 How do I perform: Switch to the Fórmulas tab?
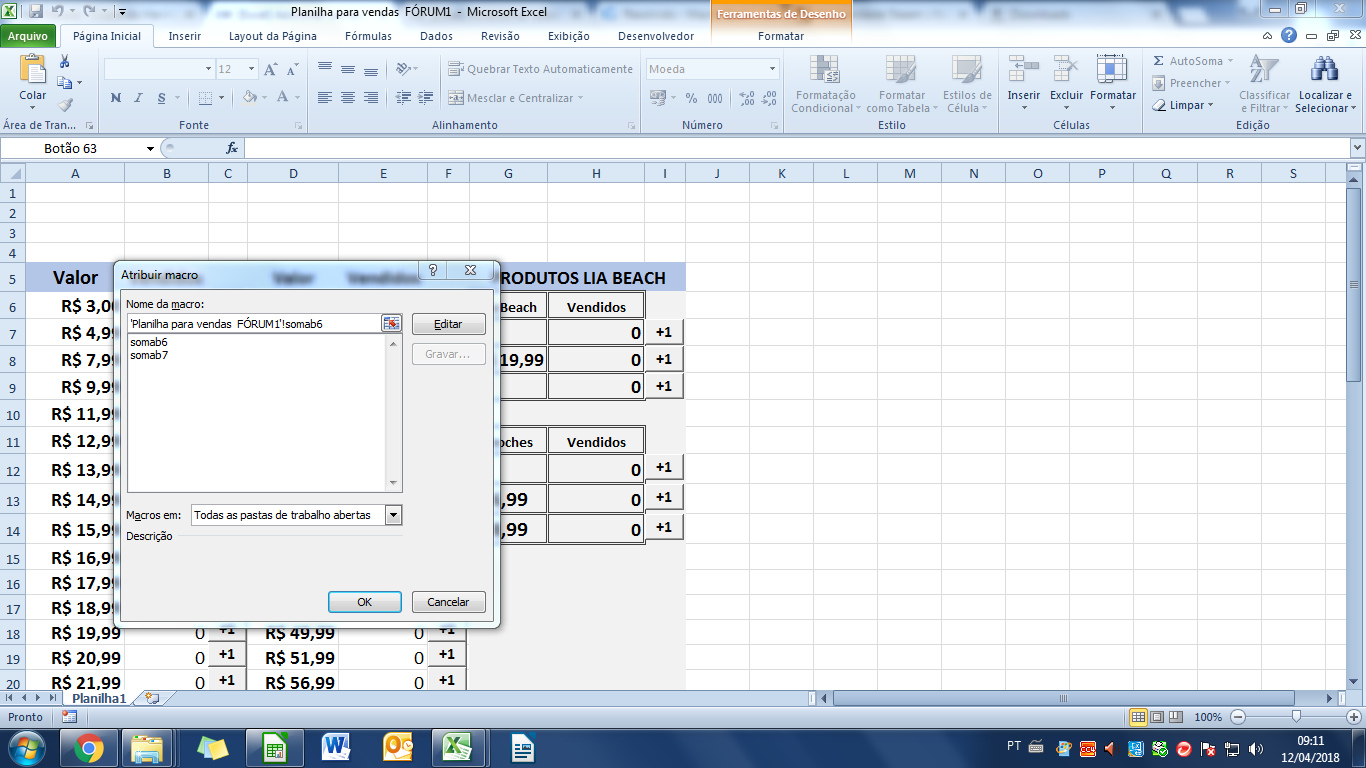pos(368,36)
